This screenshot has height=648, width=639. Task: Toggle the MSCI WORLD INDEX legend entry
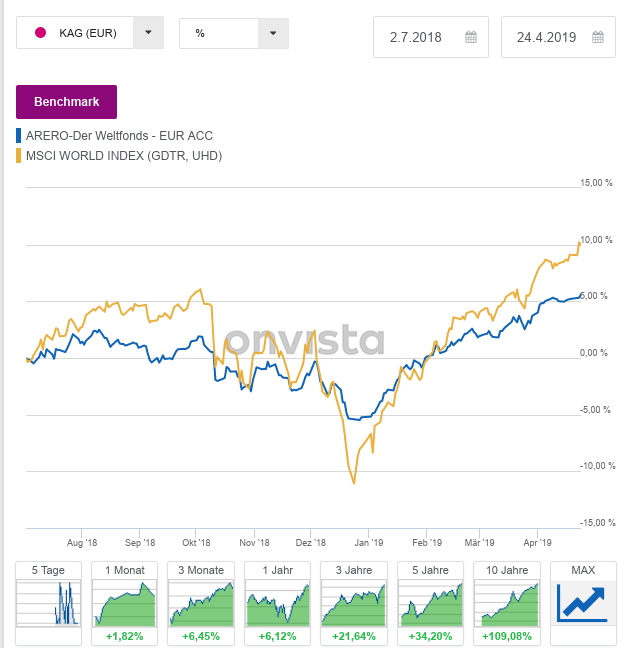pos(123,155)
